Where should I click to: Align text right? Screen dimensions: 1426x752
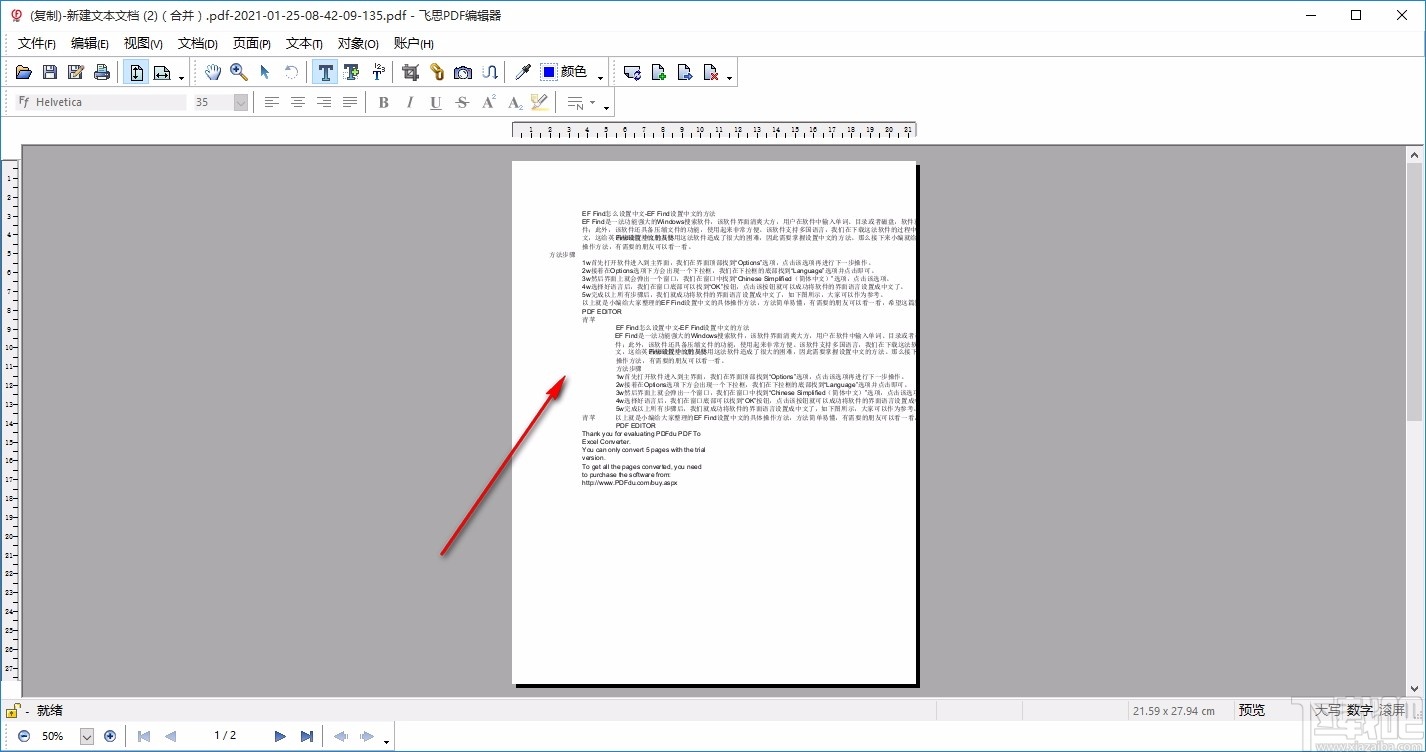[x=324, y=102]
